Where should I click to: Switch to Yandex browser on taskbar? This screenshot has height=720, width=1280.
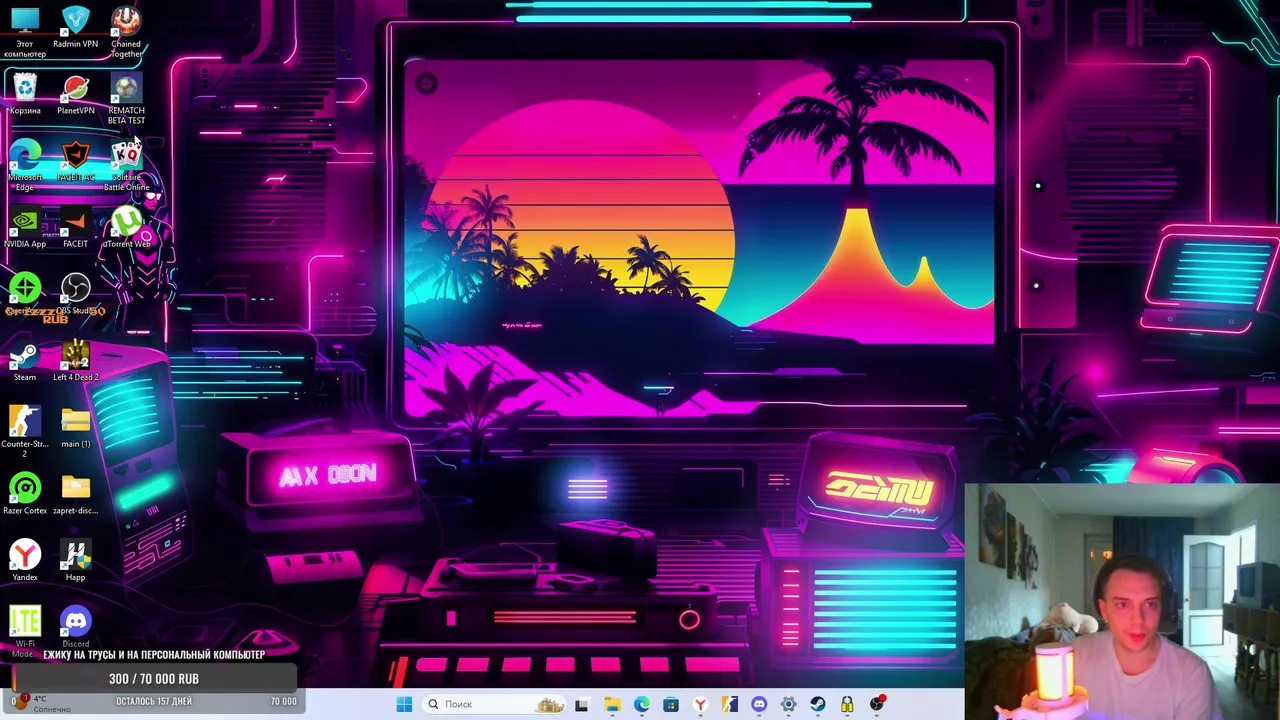(x=700, y=704)
